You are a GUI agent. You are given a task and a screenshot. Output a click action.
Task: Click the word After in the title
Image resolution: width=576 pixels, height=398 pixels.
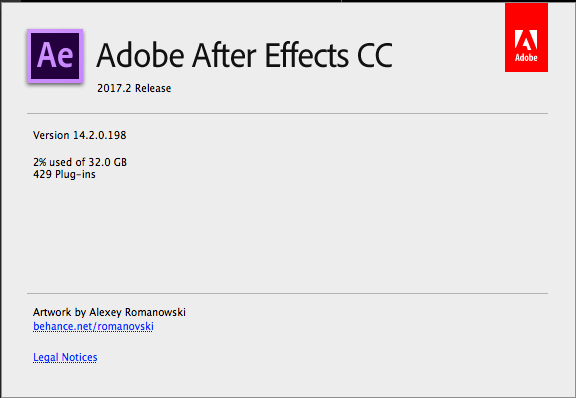[224, 55]
